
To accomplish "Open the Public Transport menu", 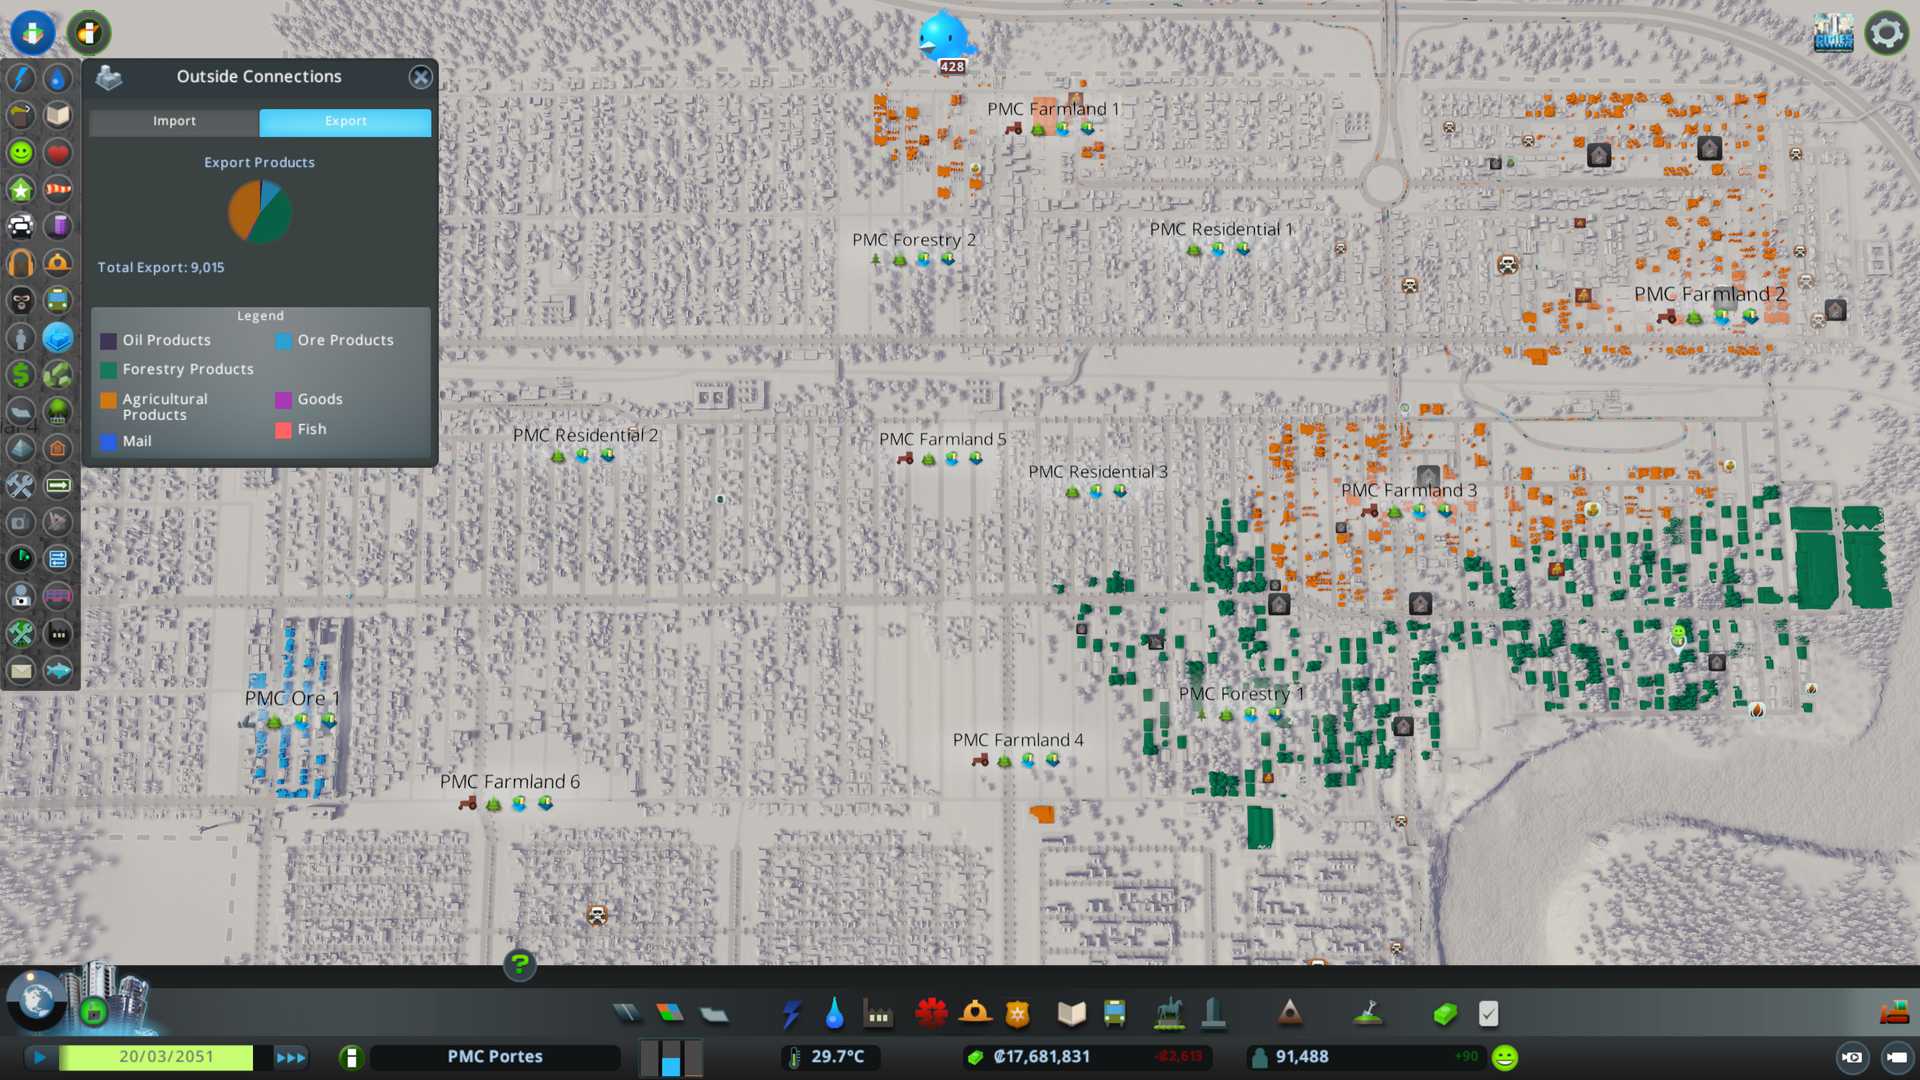I will point(1114,1014).
